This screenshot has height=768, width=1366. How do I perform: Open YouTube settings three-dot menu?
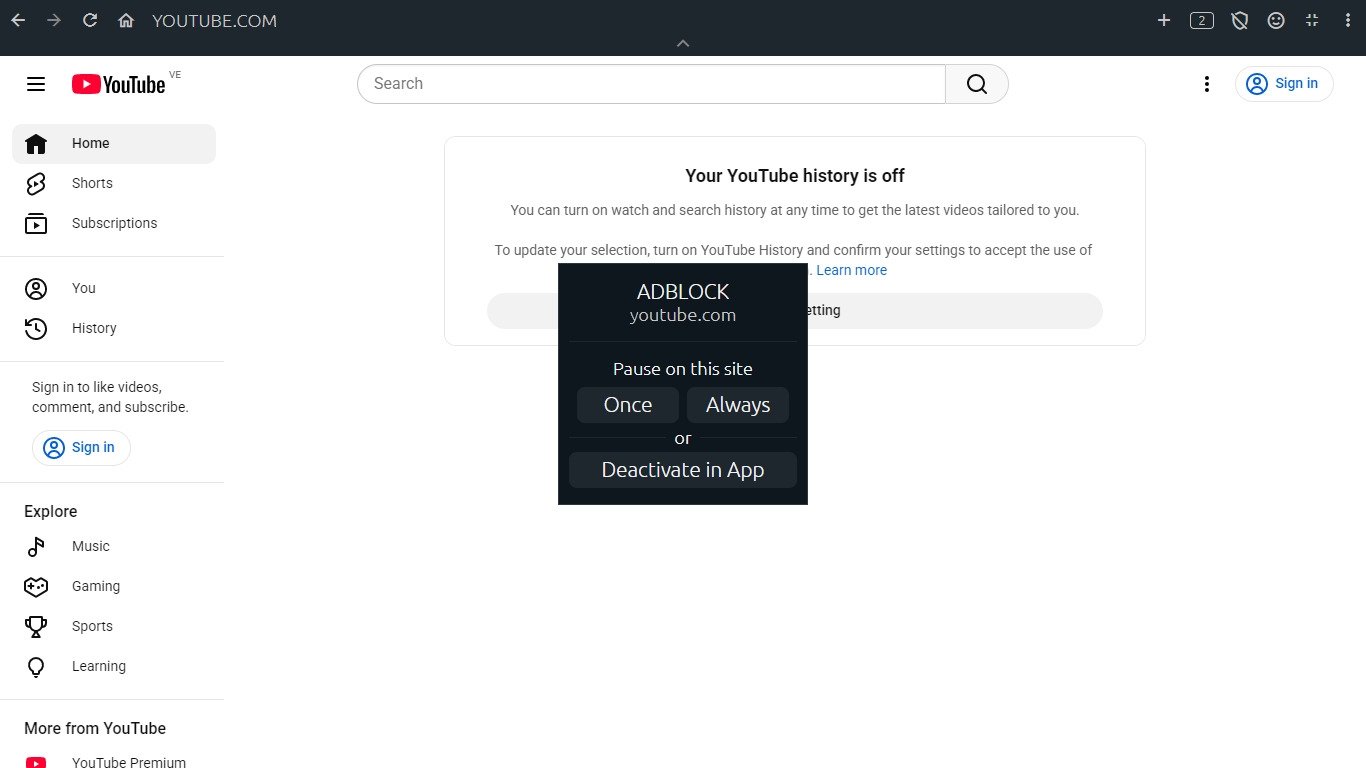[x=1207, y=84]
